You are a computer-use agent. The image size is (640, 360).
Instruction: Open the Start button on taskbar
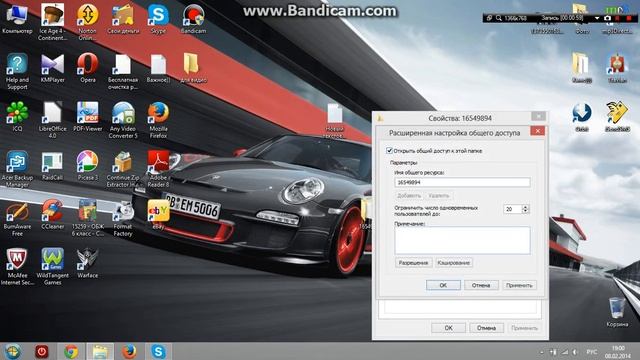(13, 351)
